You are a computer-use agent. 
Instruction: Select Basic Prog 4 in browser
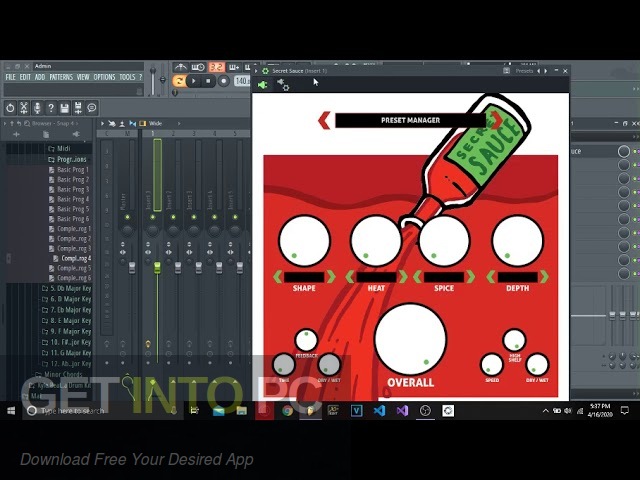69,199
